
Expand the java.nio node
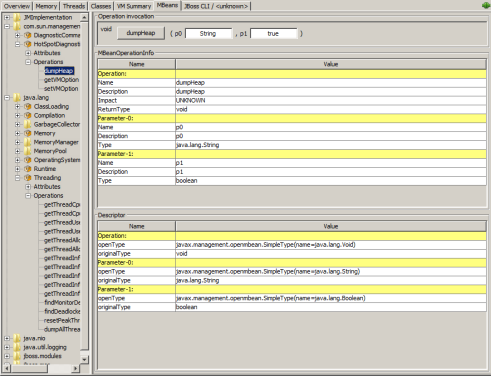pos(7,338)
